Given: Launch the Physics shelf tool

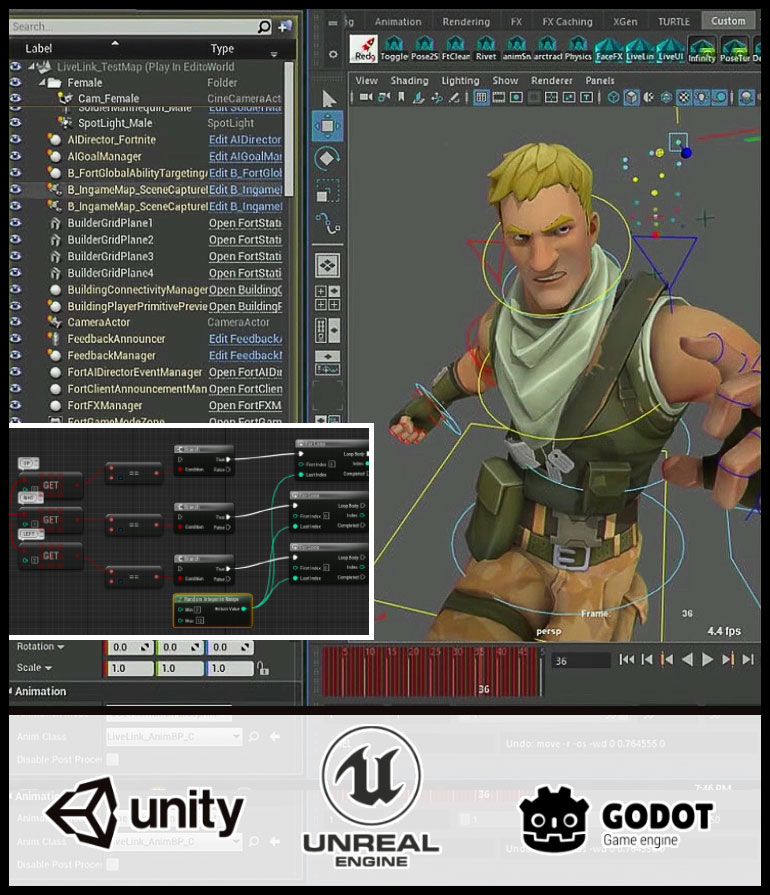Looking at the screenshot, I should tap(578, 48).
